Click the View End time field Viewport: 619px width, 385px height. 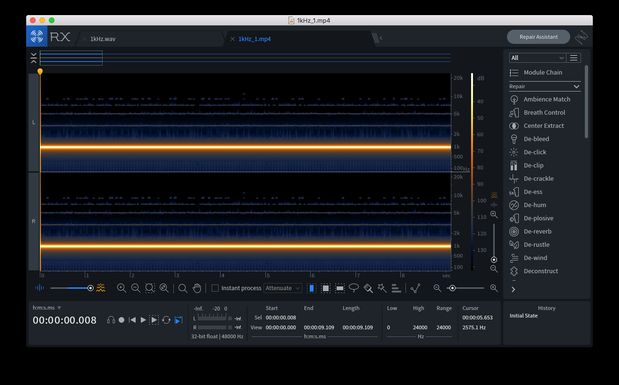[319, 328]
